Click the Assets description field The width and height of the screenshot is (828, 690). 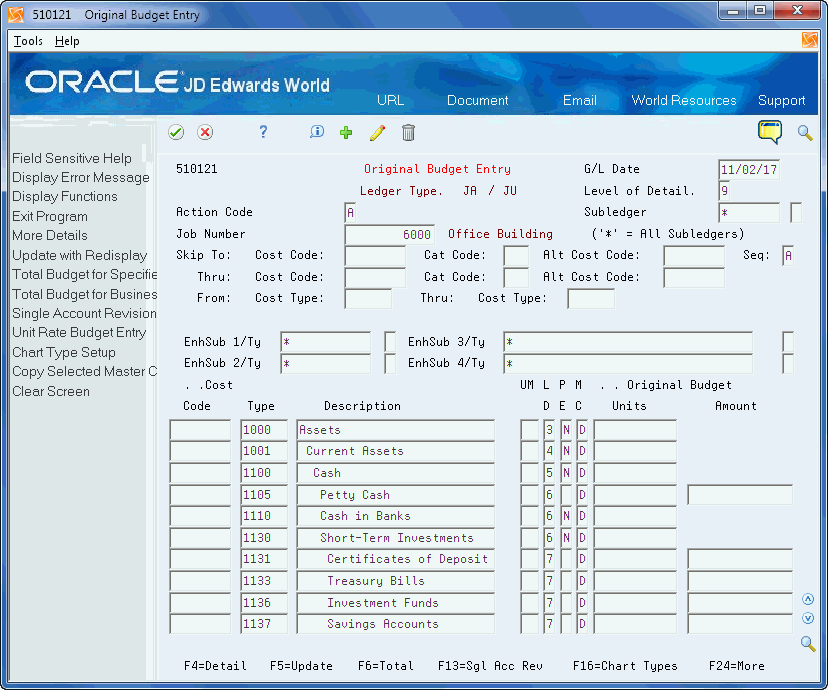[396, 430]
